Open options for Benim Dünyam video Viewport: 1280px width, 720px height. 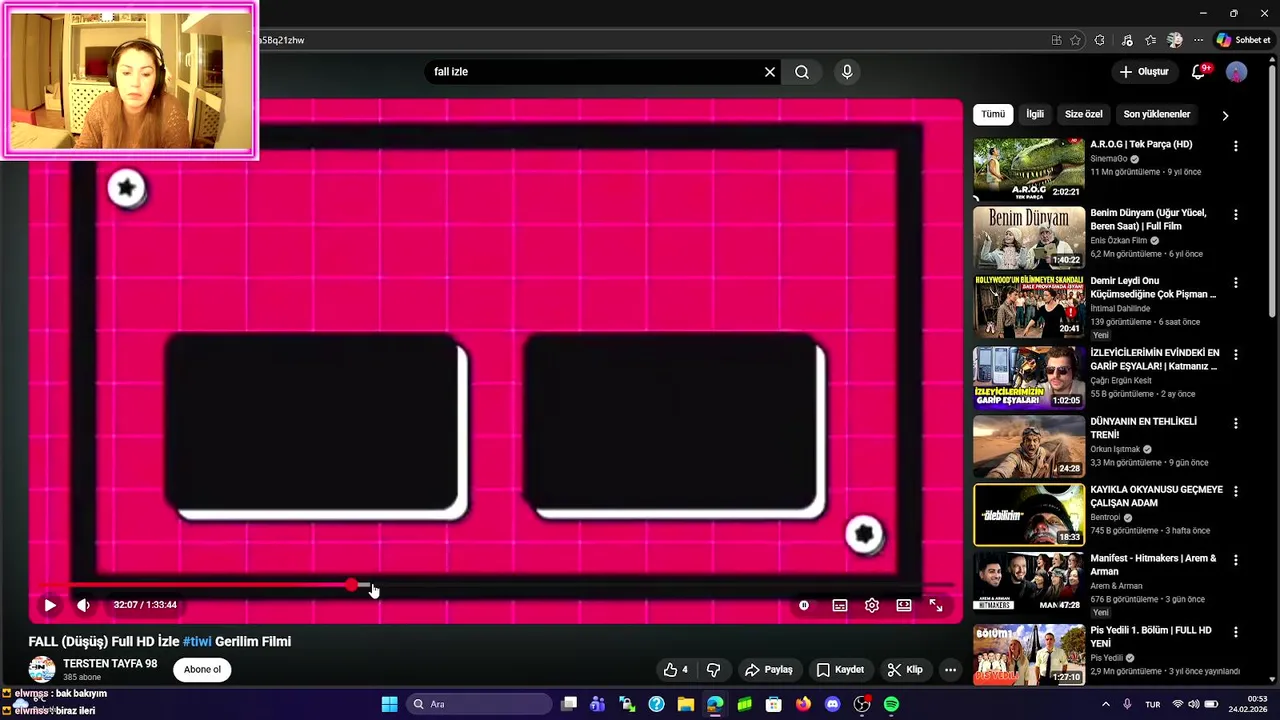coord(1236,215)
